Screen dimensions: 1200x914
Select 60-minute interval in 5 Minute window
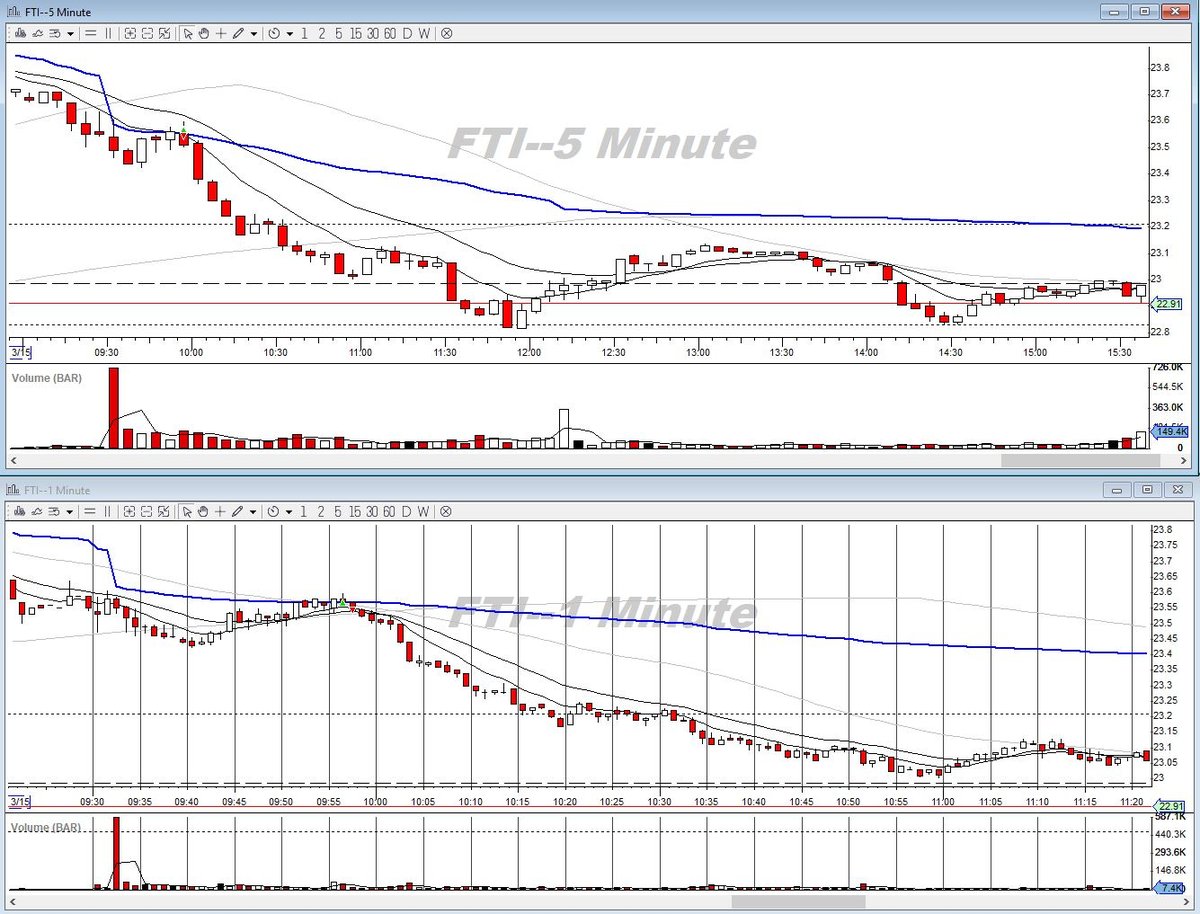(390, 33)
